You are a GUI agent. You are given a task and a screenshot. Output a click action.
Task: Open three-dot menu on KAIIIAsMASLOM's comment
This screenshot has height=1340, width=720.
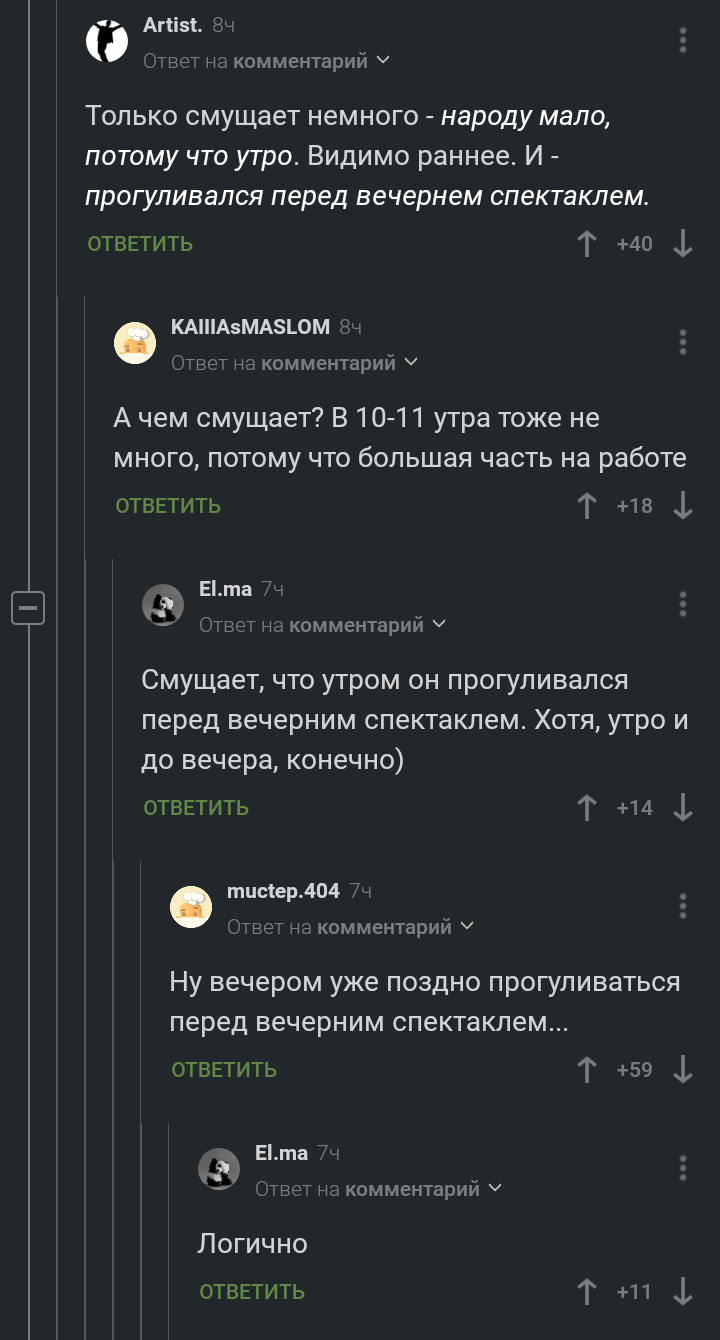pos(683,342)
